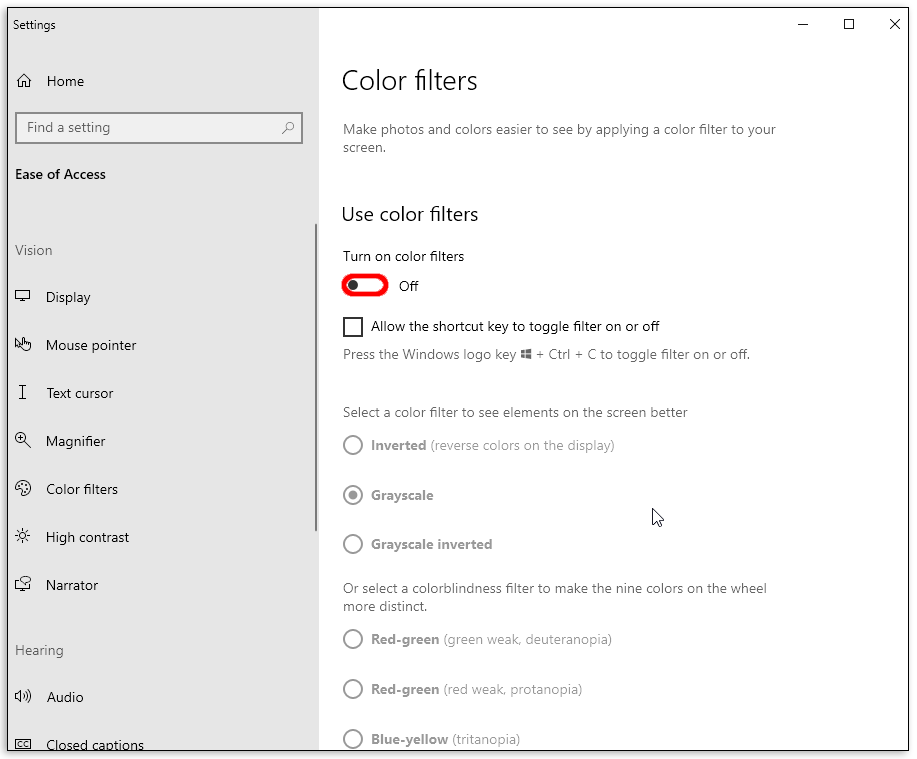Select the Inverted filter radio button
Viewport: 917px width, 759px height.
coord(353,446)
